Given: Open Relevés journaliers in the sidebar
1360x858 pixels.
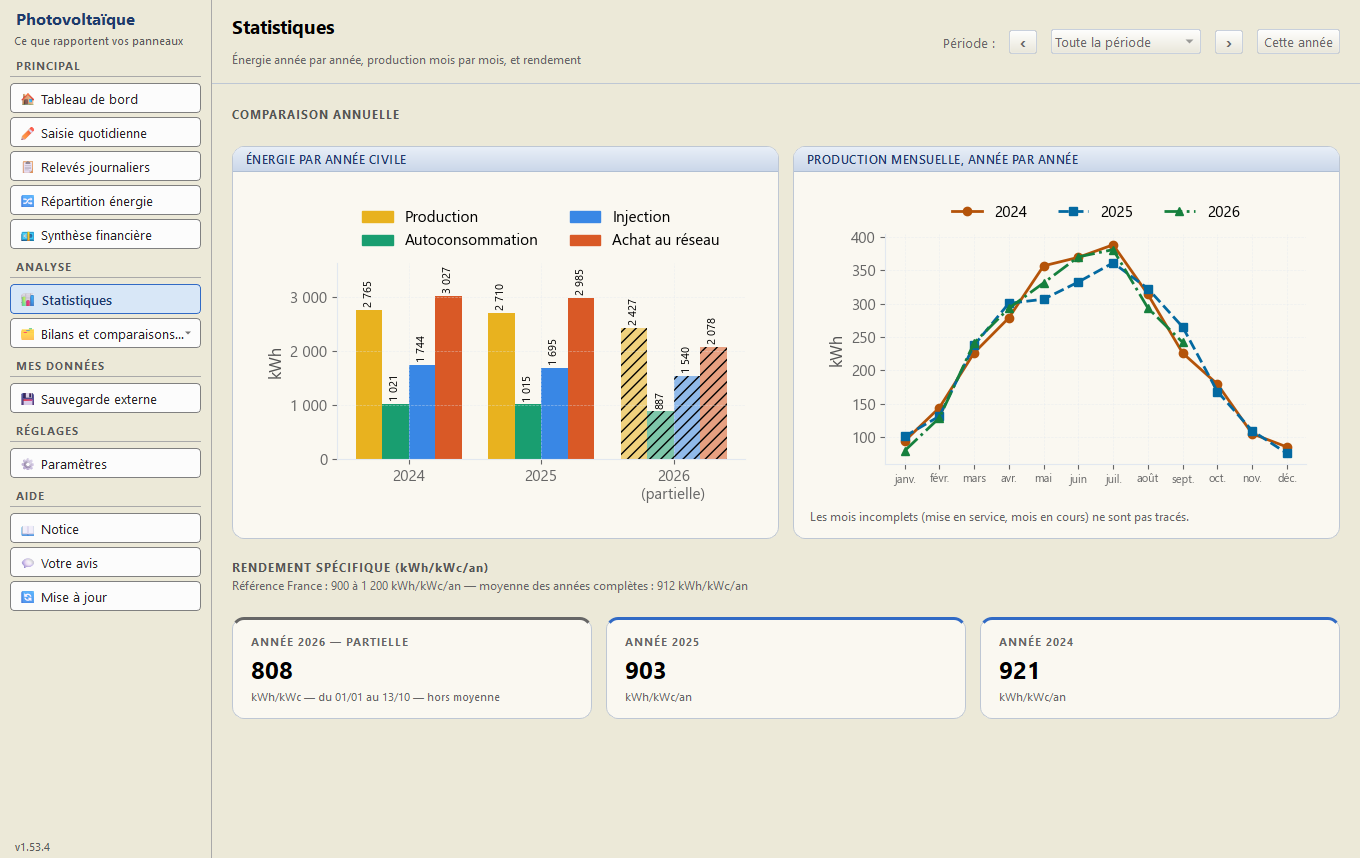Looking at the screenshot, I should tap(106, 167).
